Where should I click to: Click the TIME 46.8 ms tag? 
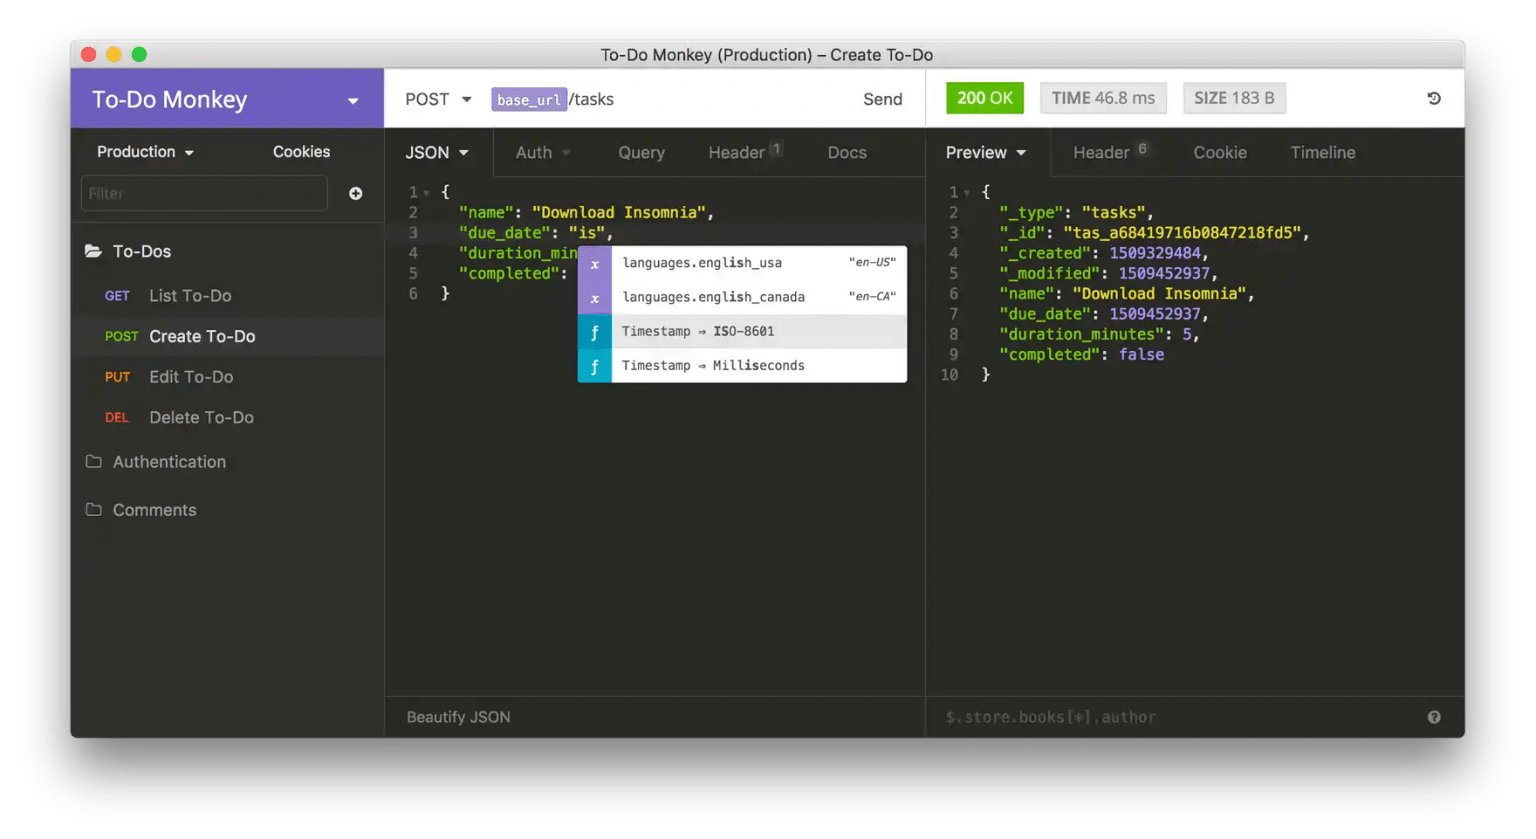coord(1103,98)
